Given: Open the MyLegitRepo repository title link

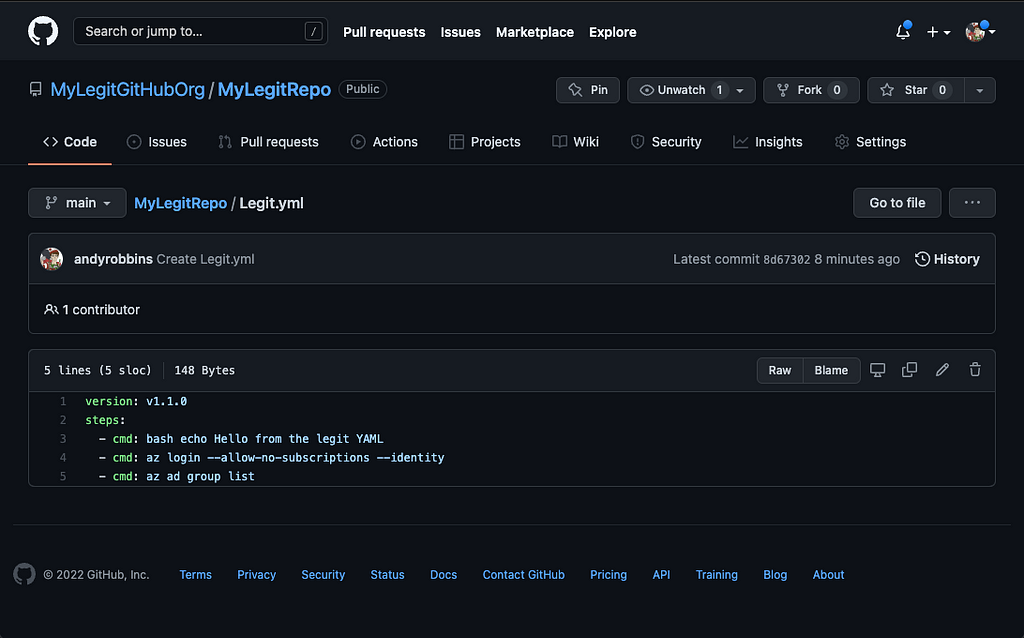Looking at the screenshot, I should (x=274, y=89).
